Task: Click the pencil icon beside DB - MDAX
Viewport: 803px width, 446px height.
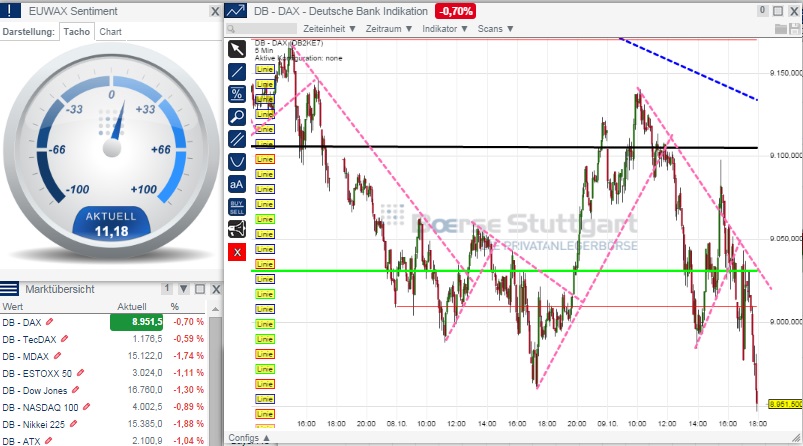Action: (57, 355)
